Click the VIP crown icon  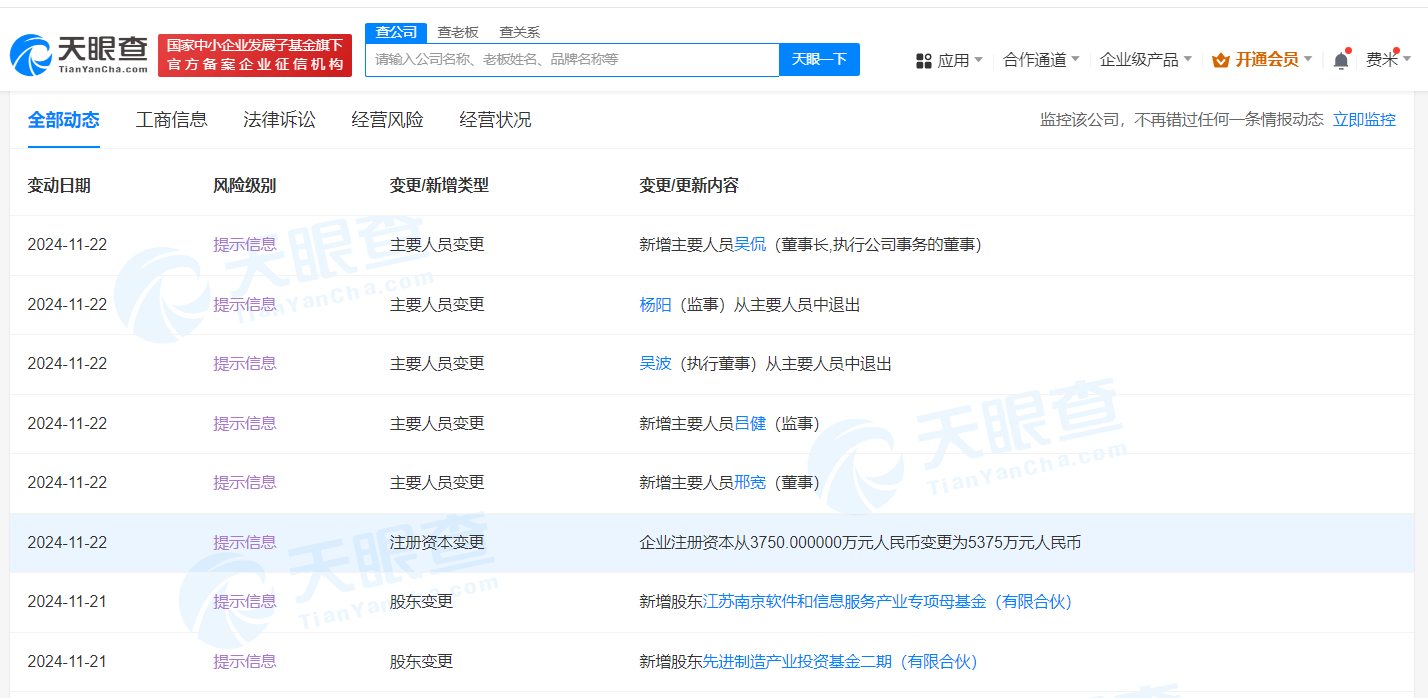[x=1220, y=60]
